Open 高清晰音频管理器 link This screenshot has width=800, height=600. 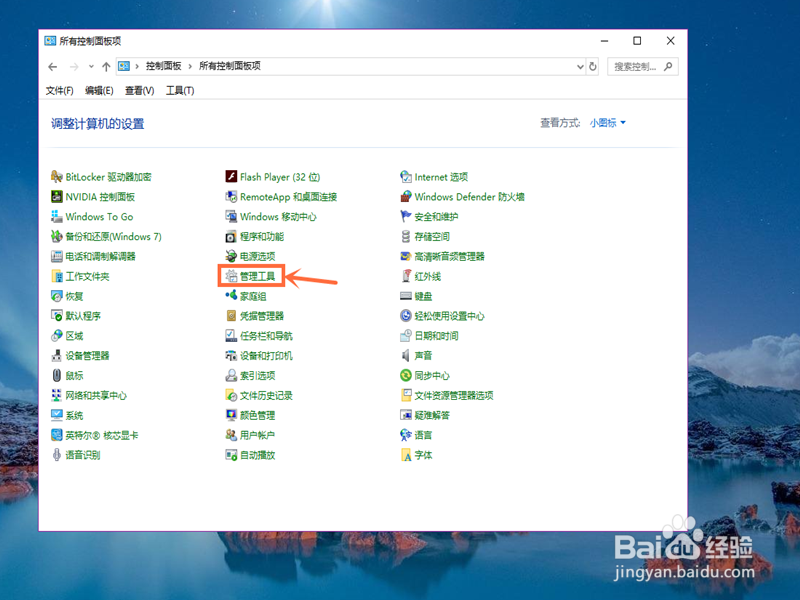[449, 256]
